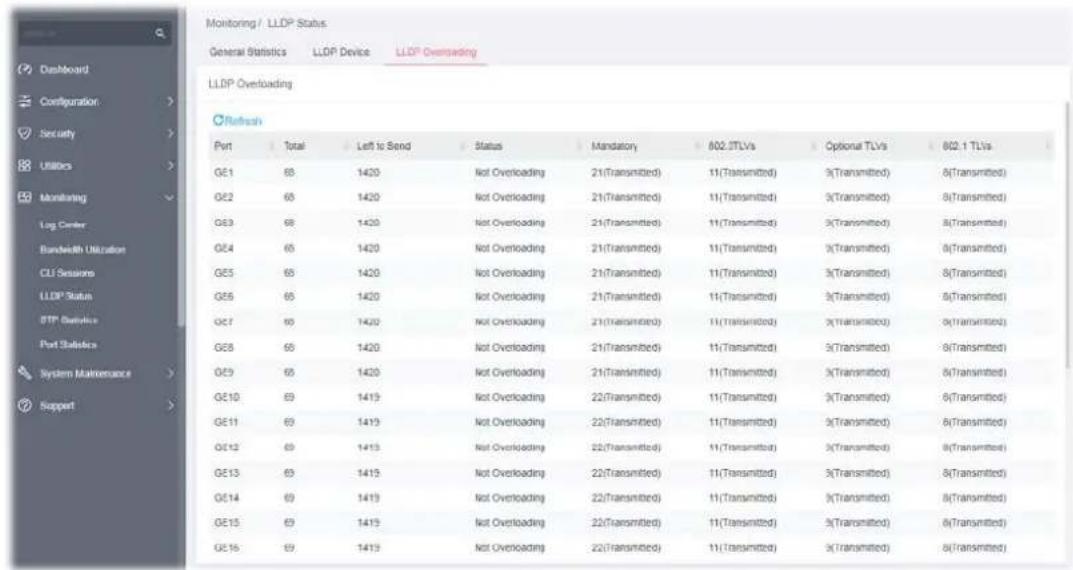Sort by Total column header

(x=294, y=146)
